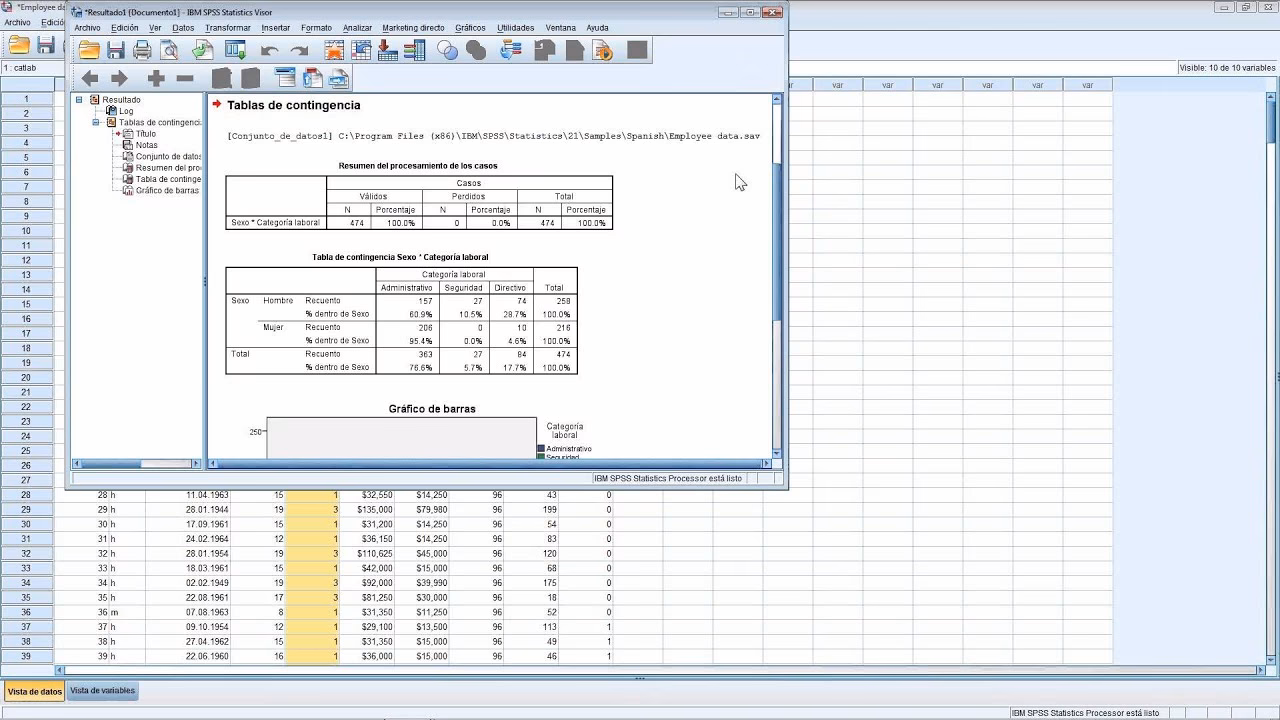
Task: Collapse the Resultado root tree node
Action: [x=79, y=100]
